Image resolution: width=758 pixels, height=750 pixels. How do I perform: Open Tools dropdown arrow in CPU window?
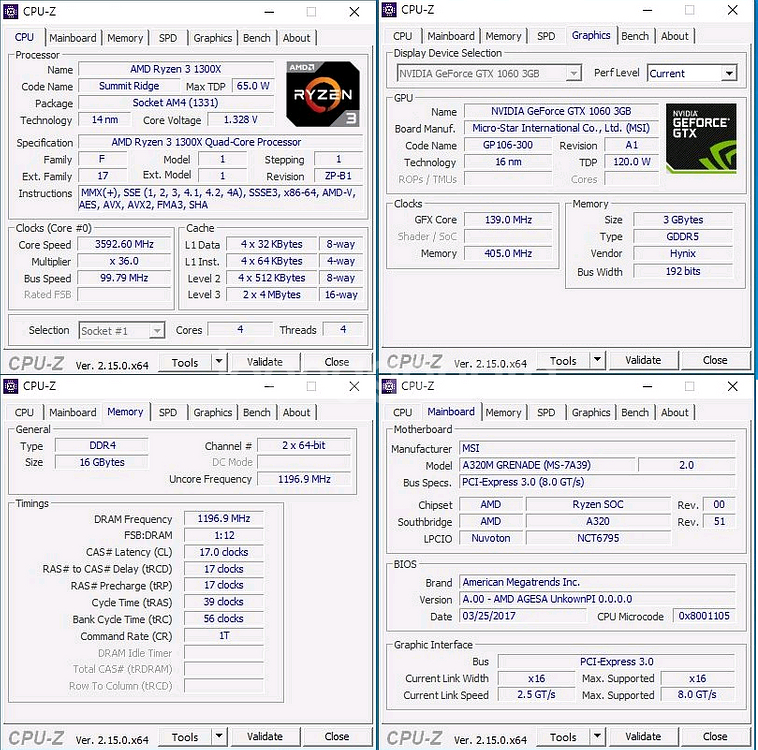(219, 361)
